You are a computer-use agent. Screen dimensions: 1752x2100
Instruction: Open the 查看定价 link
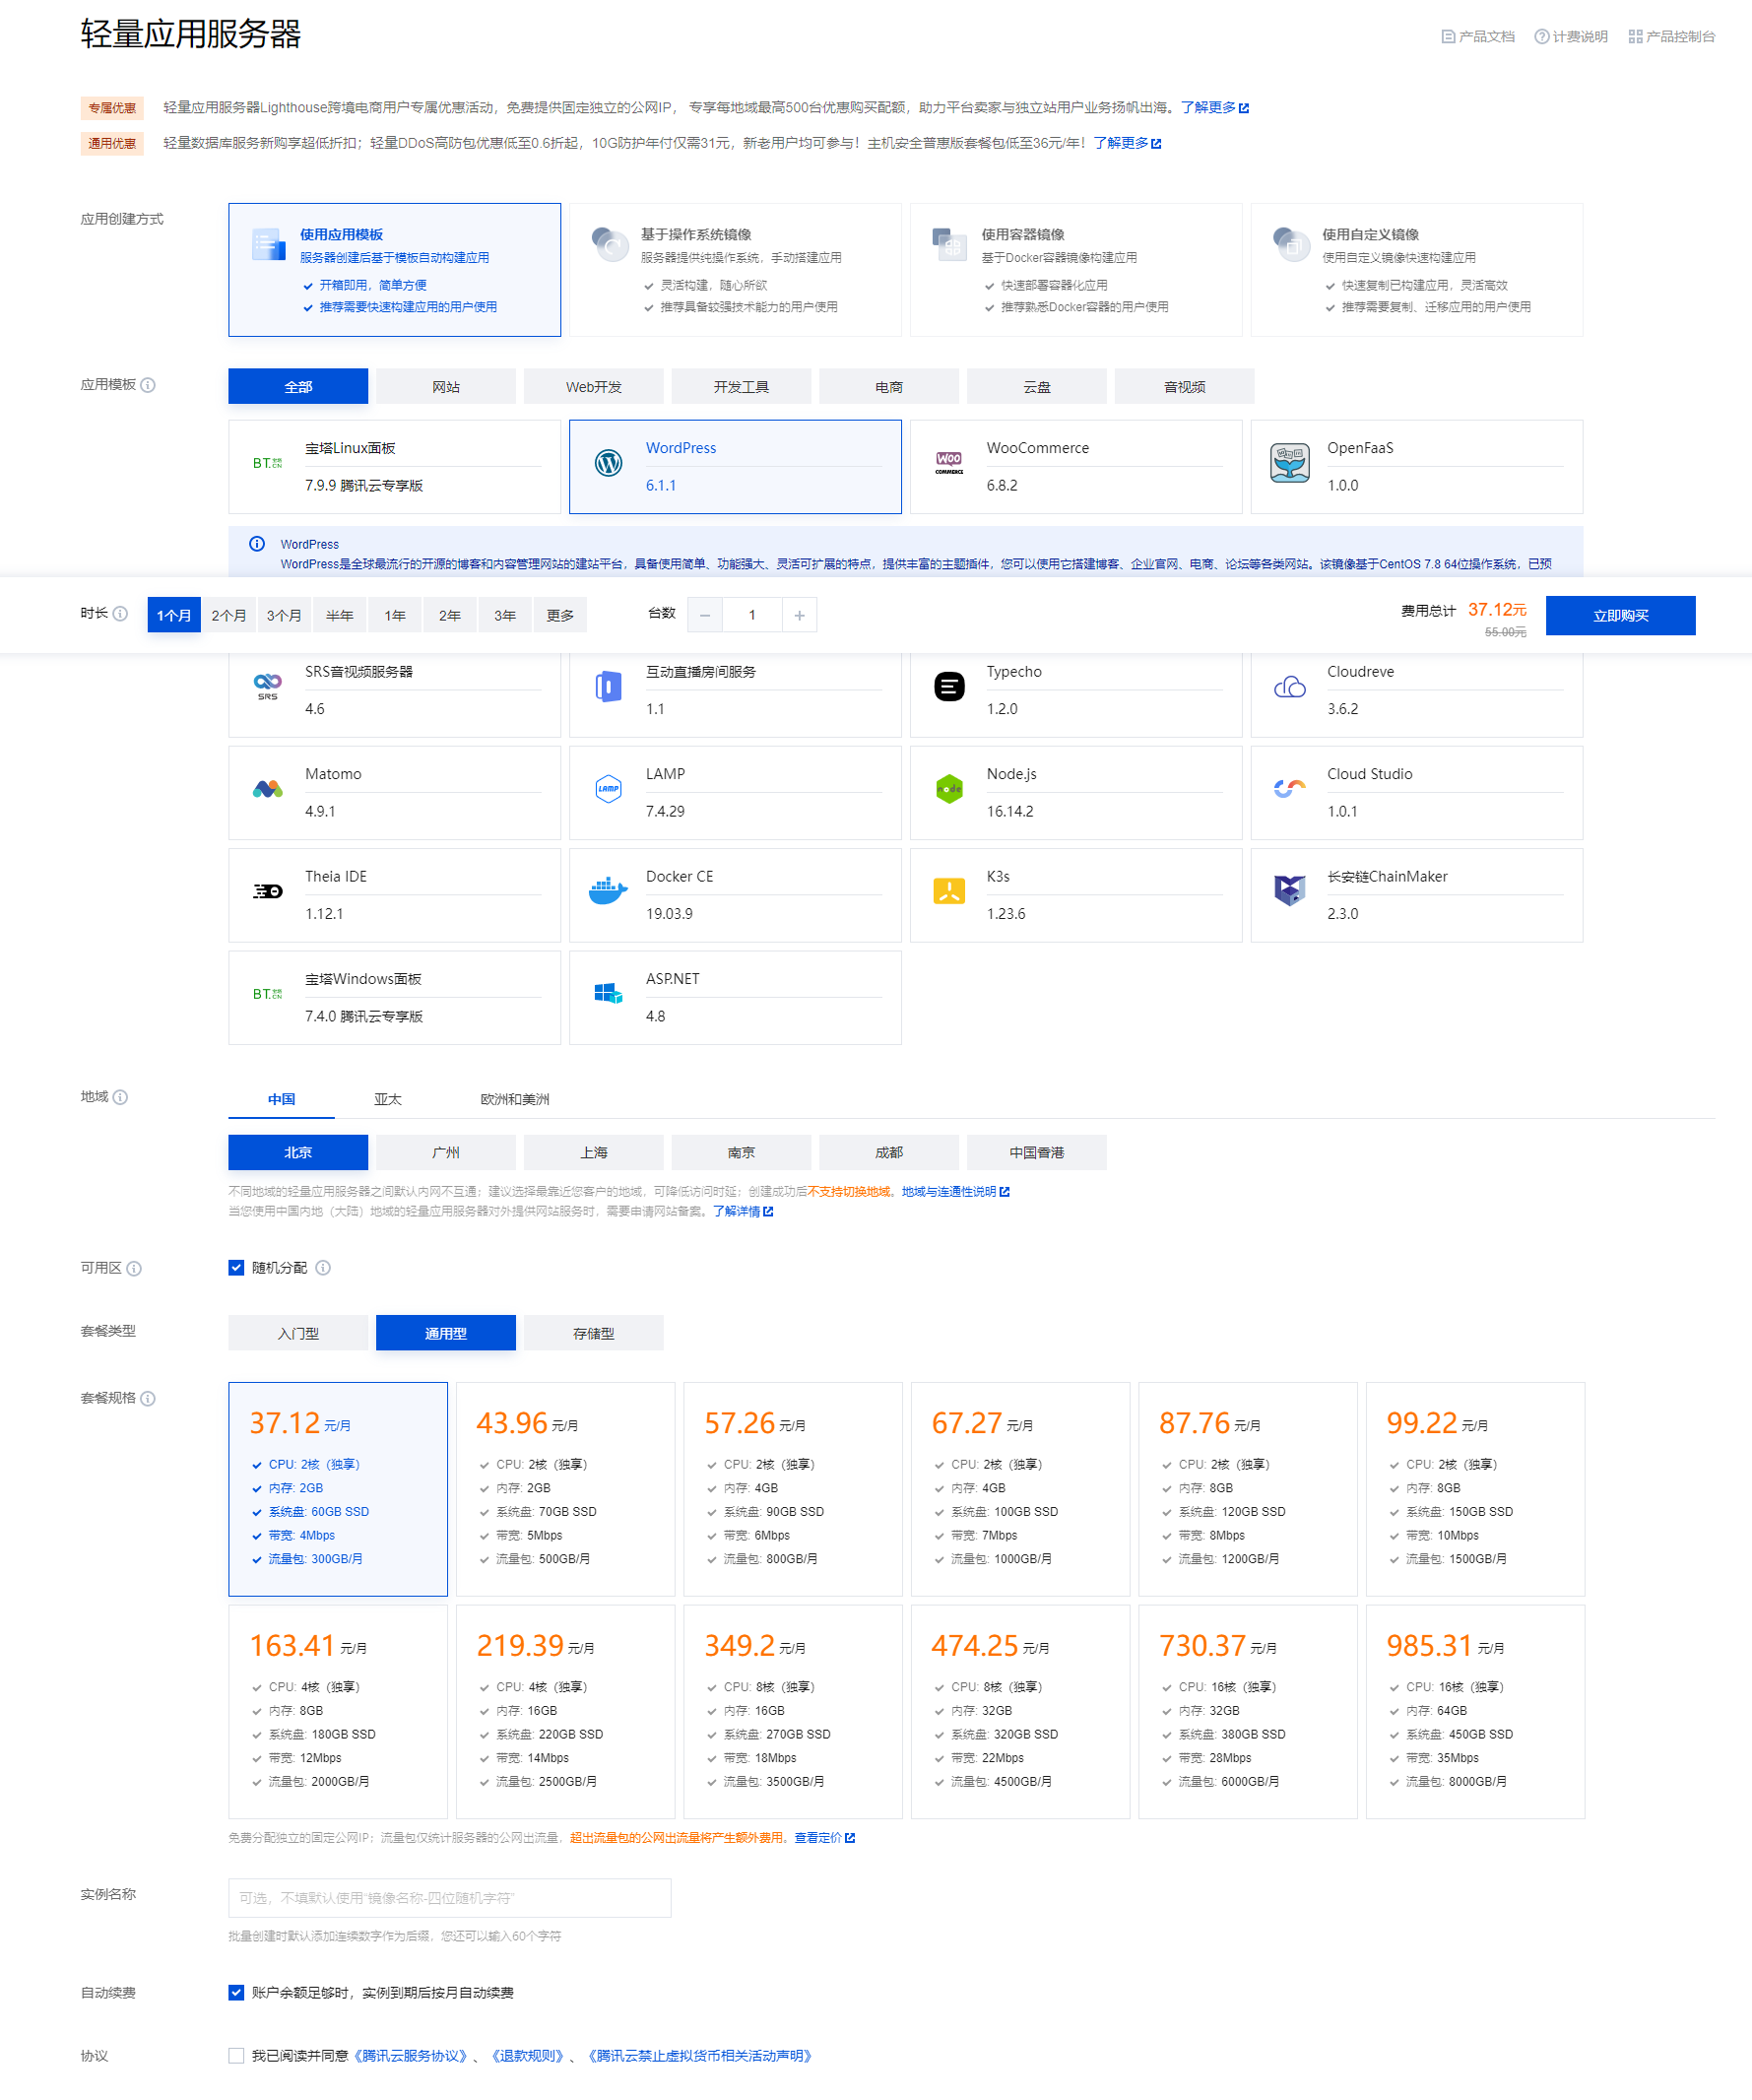point(825,1837)
